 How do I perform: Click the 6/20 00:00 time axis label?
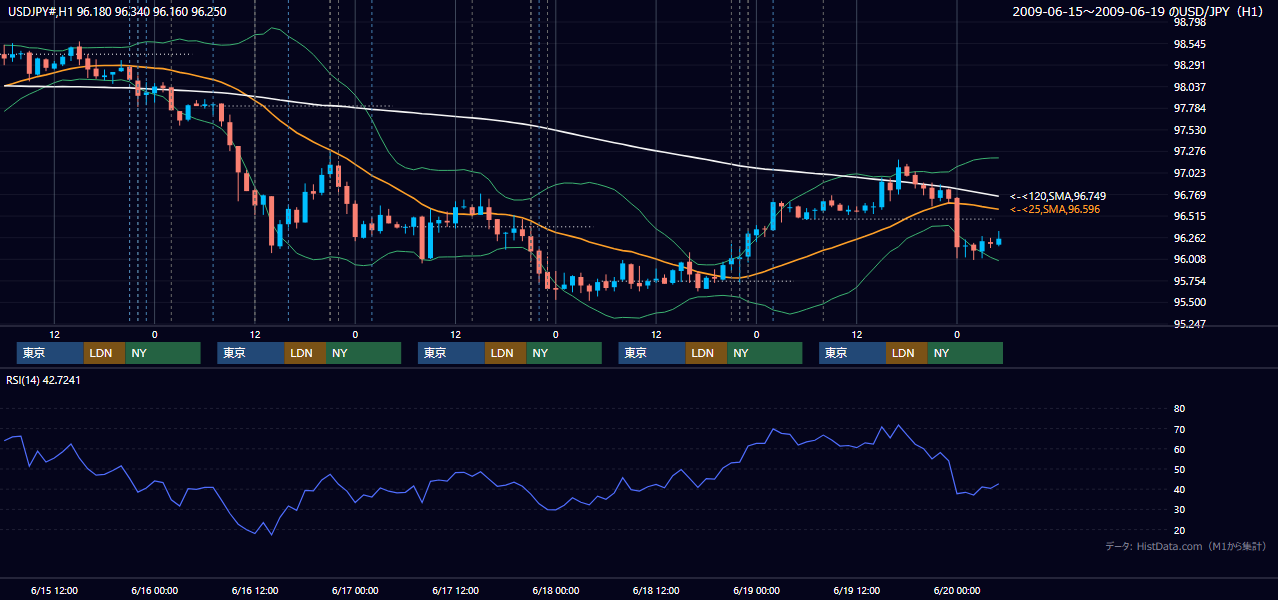[956, 590]
